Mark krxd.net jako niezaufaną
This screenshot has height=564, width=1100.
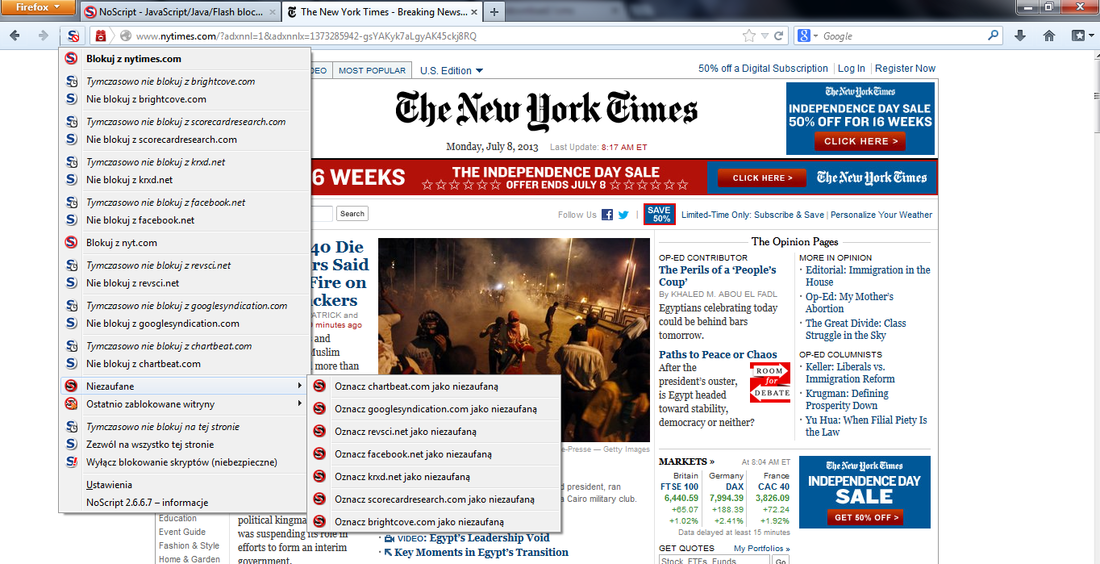[435, 476]
